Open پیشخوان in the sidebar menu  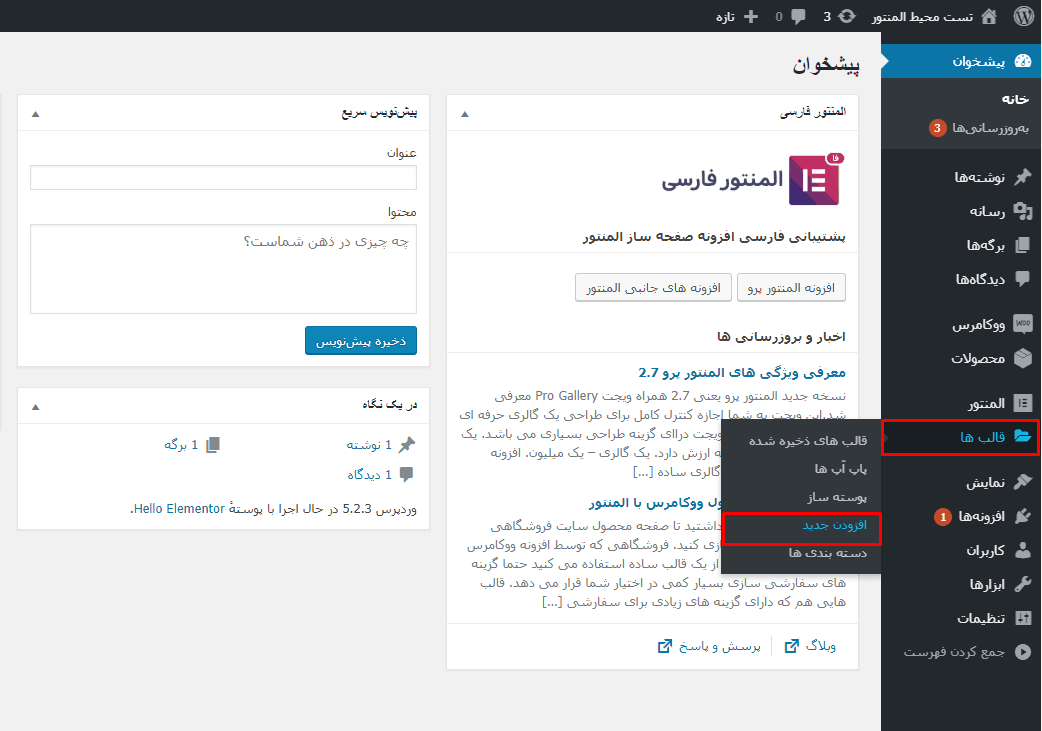(x=961, y=62)
